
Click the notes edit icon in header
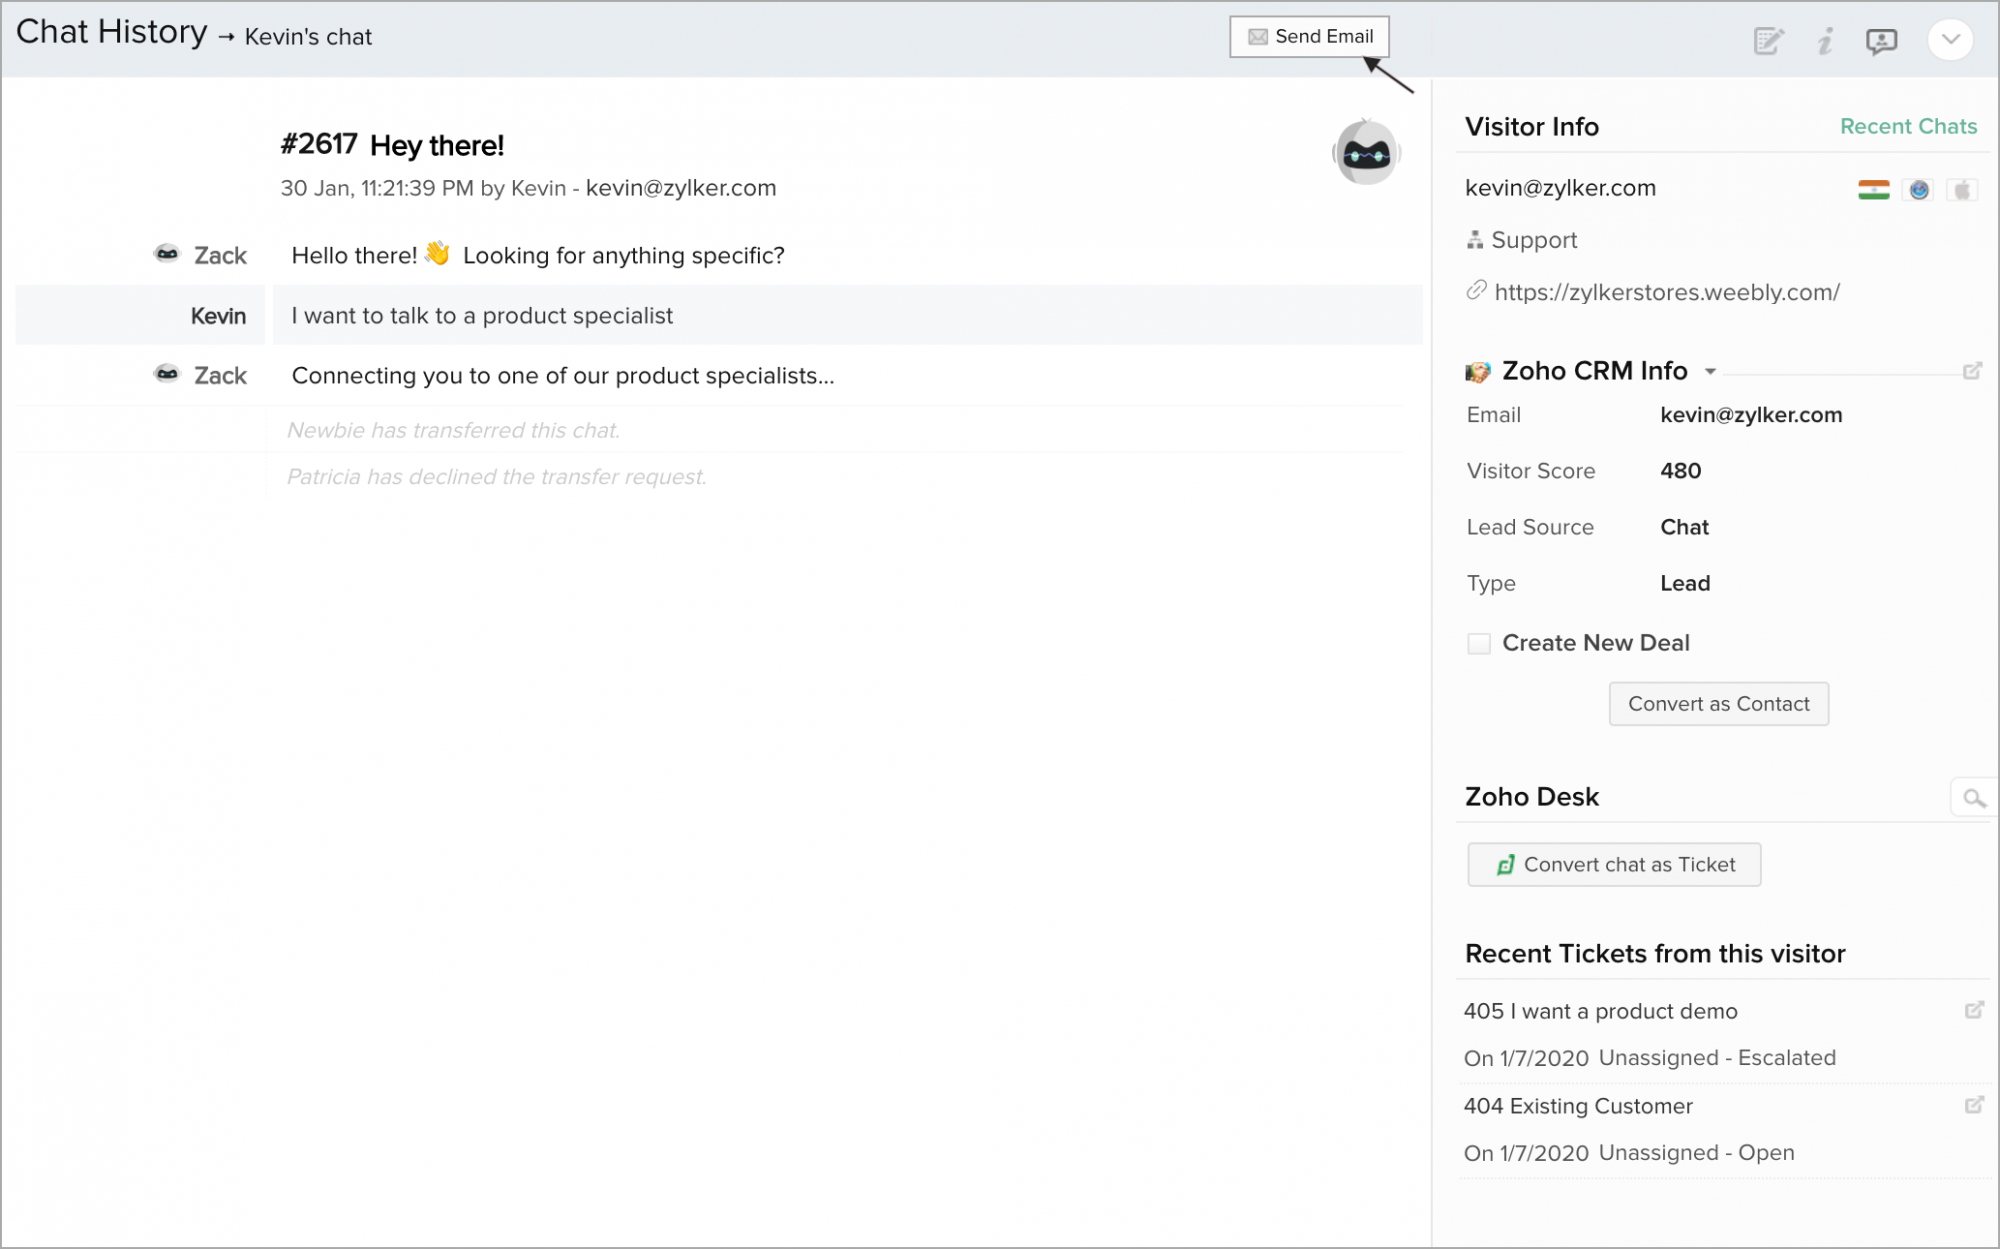coord(1768,41)
